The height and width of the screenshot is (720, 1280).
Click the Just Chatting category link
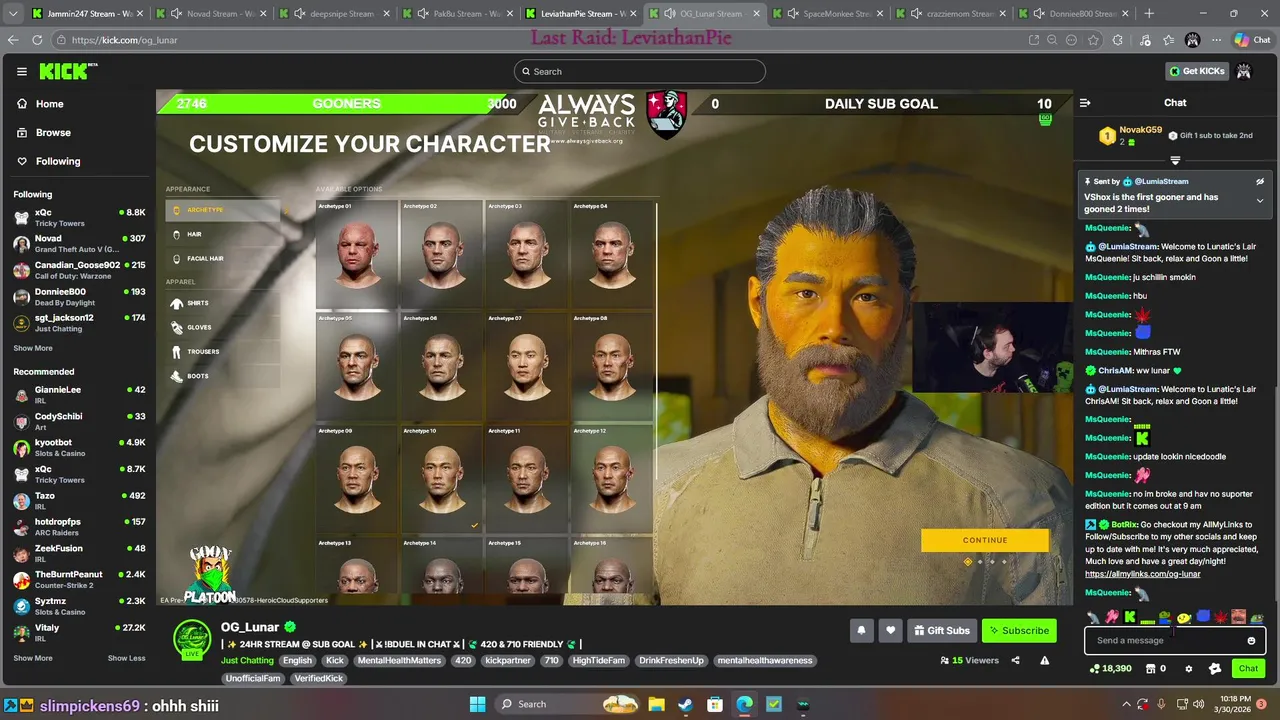[x=247, y=661]
